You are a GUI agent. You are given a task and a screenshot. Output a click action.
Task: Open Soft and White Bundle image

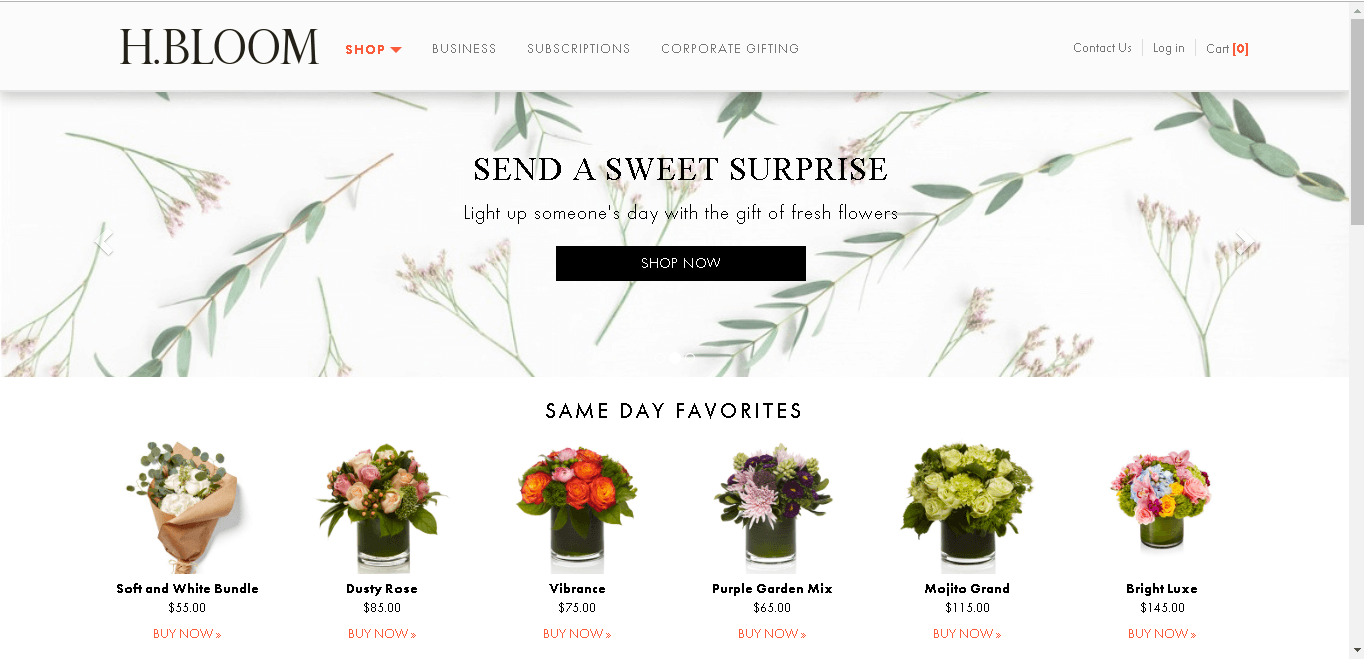tap(187, 507)
